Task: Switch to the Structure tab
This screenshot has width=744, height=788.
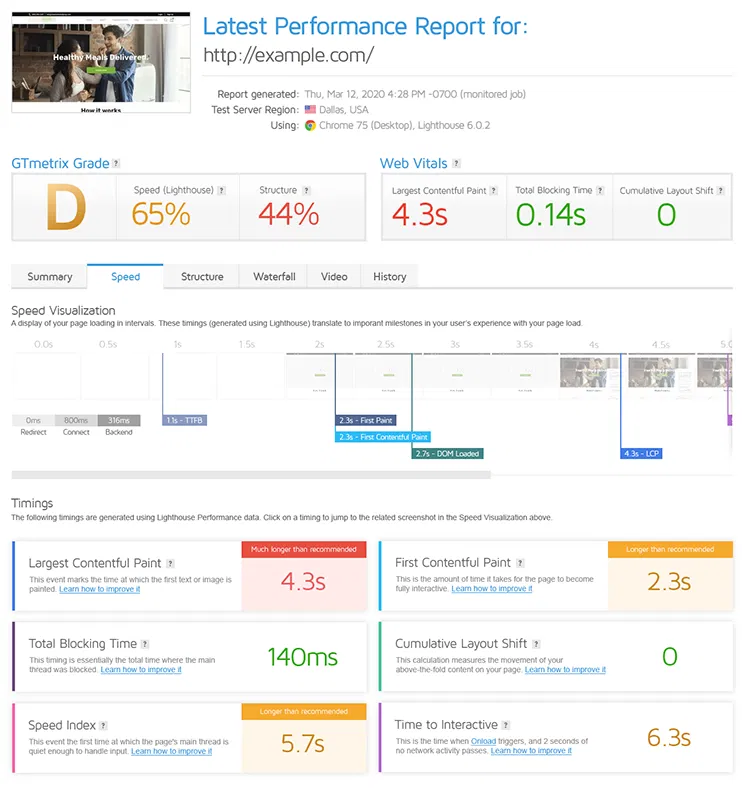Action: point(202,277)
